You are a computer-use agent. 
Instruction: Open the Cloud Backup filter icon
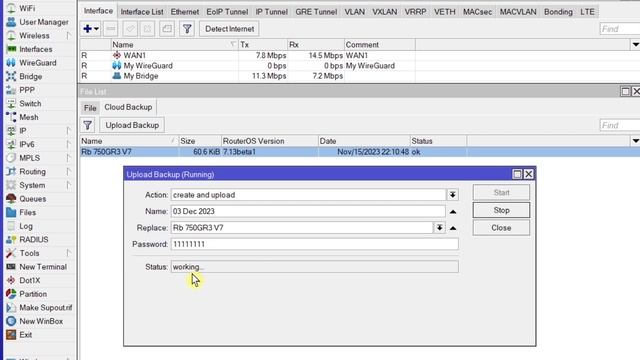coord(87,125)
